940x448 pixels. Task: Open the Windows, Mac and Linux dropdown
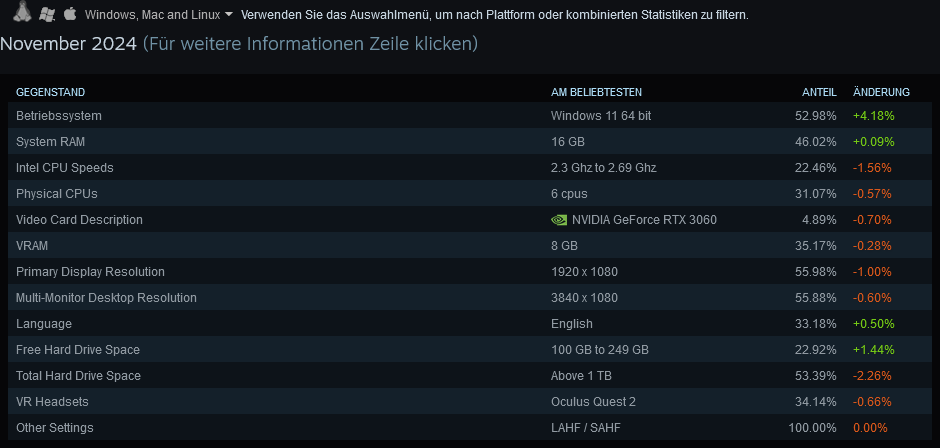pos(159,14)
